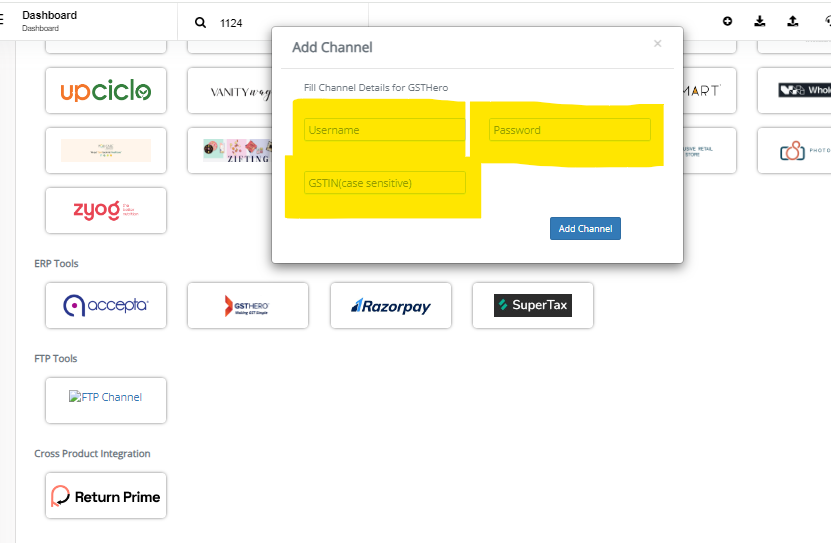Click the ERP Tools section heading

[56, 263]
